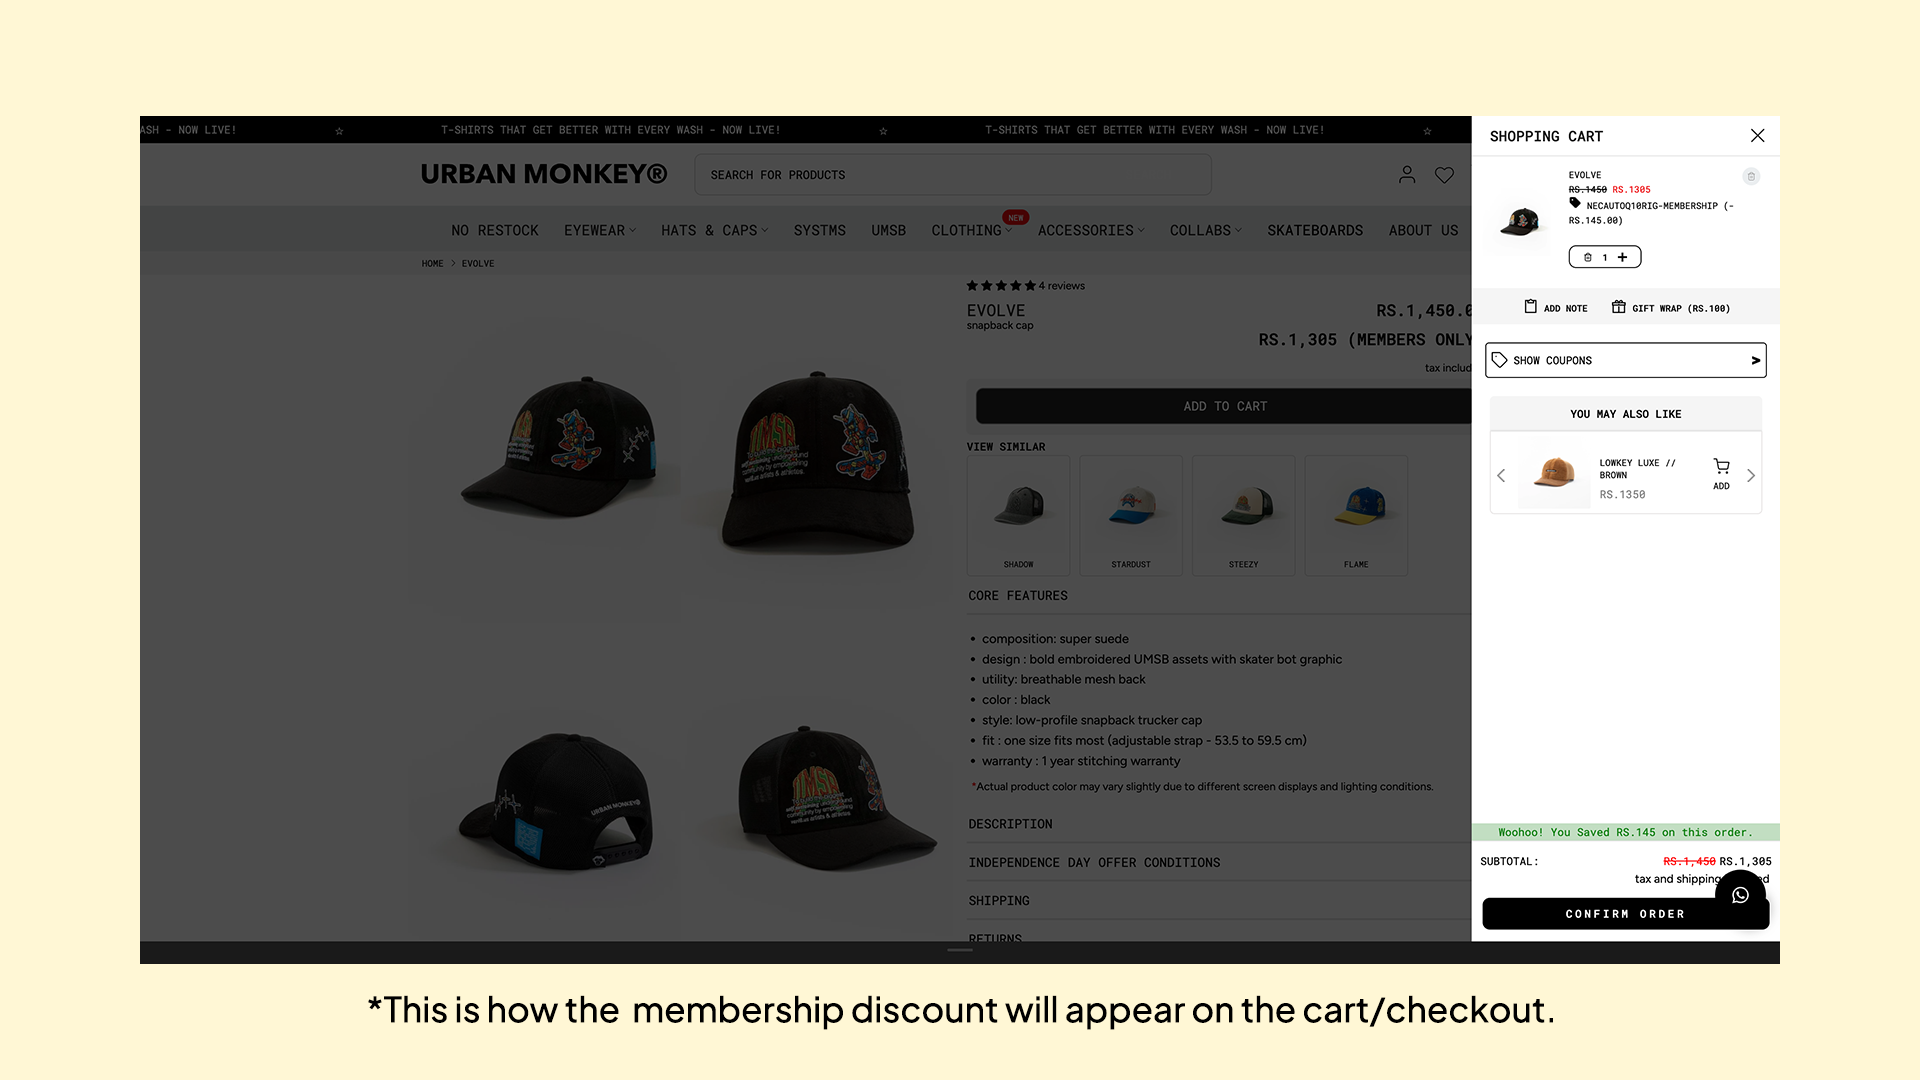Close the shopping cart panel
This screenshot has height=1080, width=1920.
tap(1757, 136)
